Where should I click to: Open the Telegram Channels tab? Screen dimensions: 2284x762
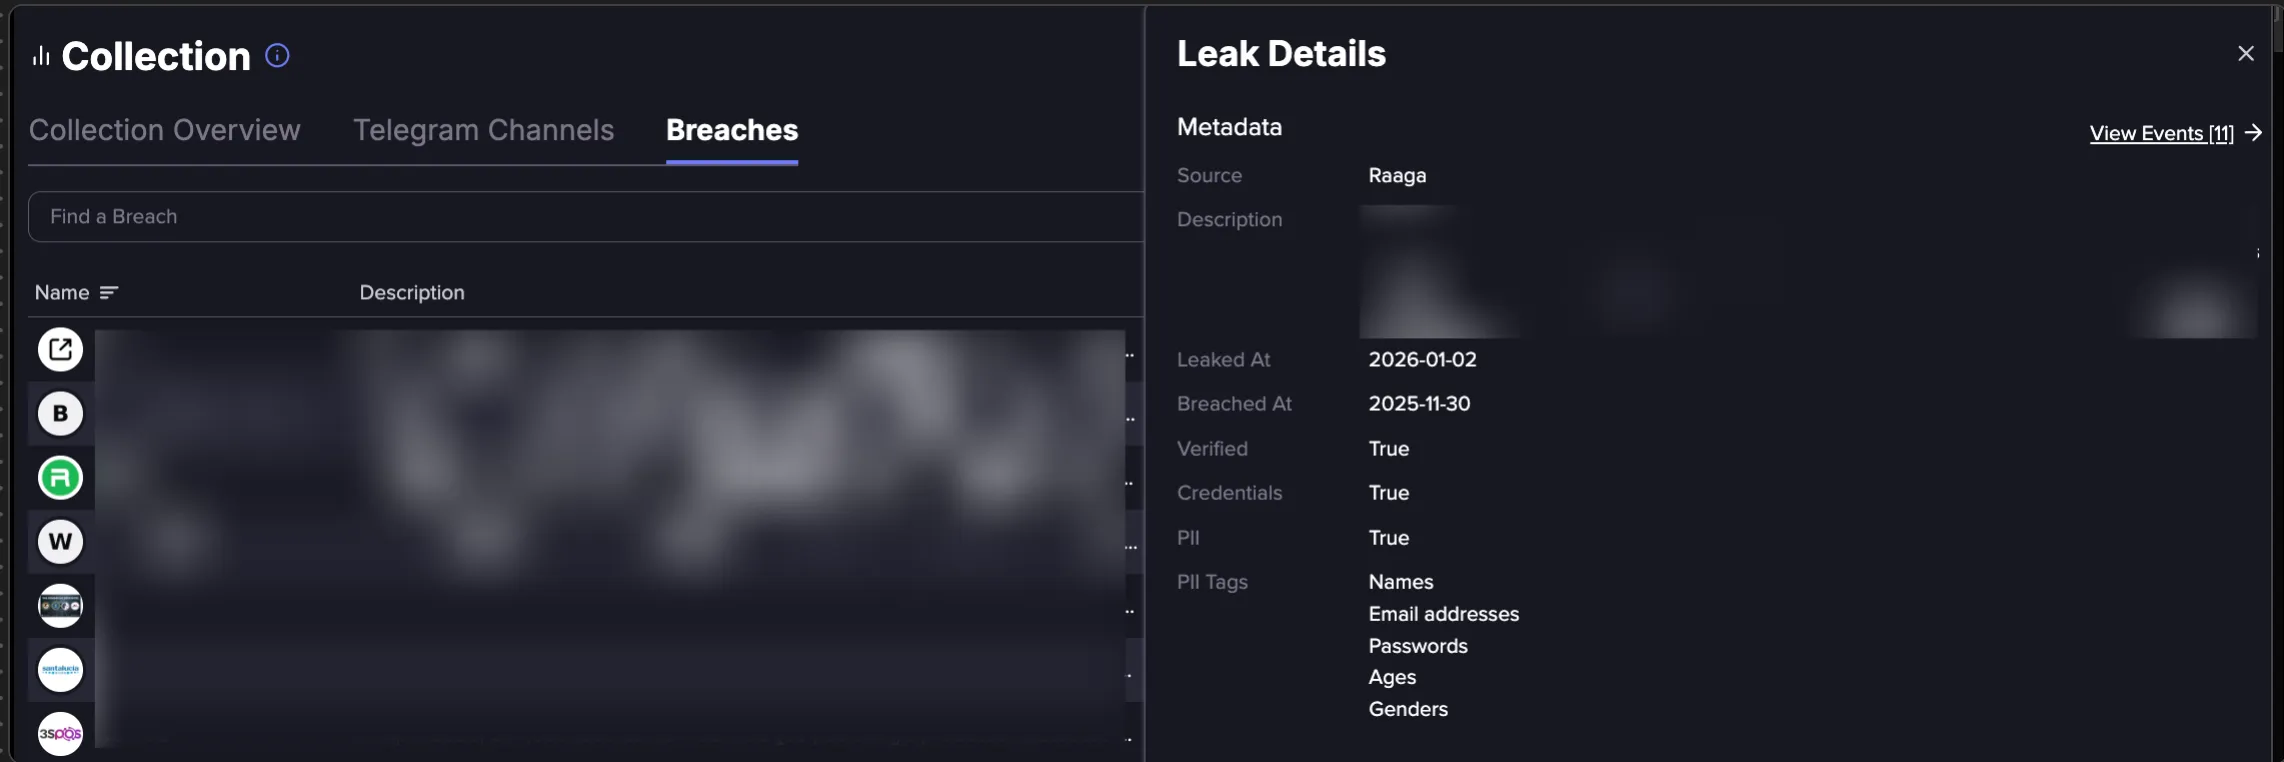tap(484, 130)
